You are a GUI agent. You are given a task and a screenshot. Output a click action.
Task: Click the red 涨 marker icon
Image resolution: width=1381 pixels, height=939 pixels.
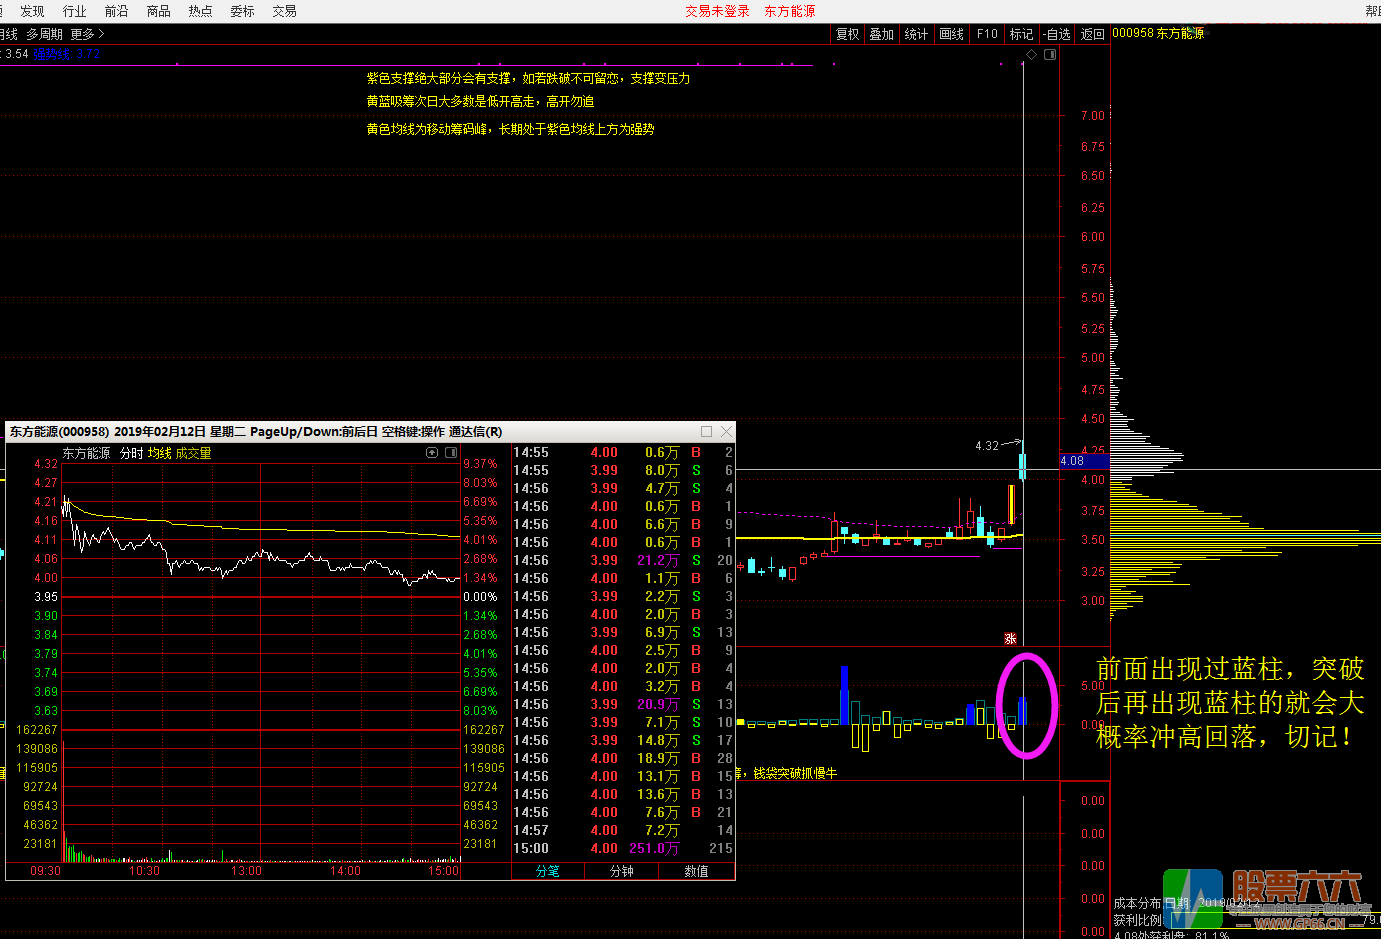pyautogui.click(x=1010, y=638)
